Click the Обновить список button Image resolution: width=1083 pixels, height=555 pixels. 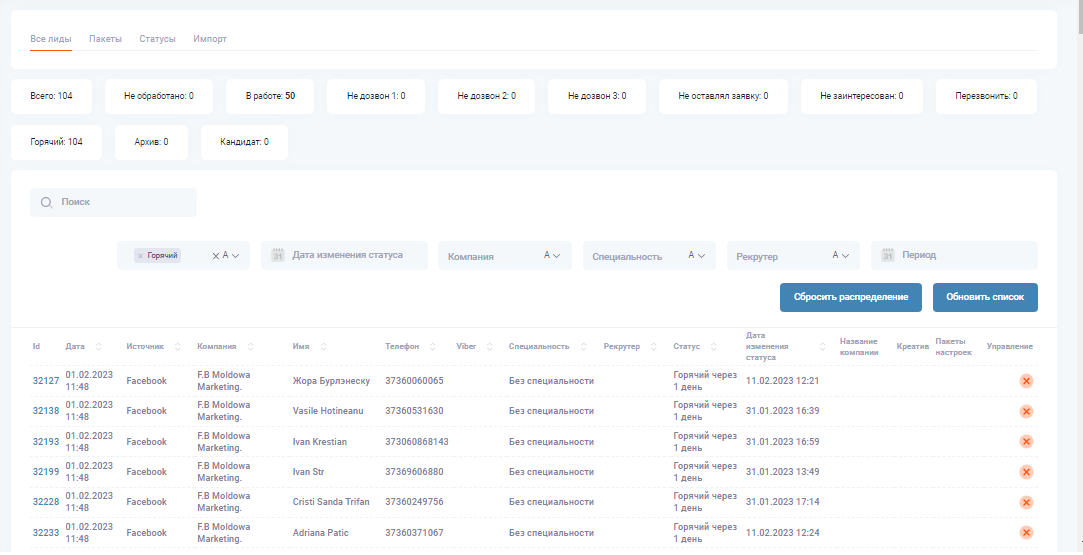pyautogui.click(x=985, y=297)
